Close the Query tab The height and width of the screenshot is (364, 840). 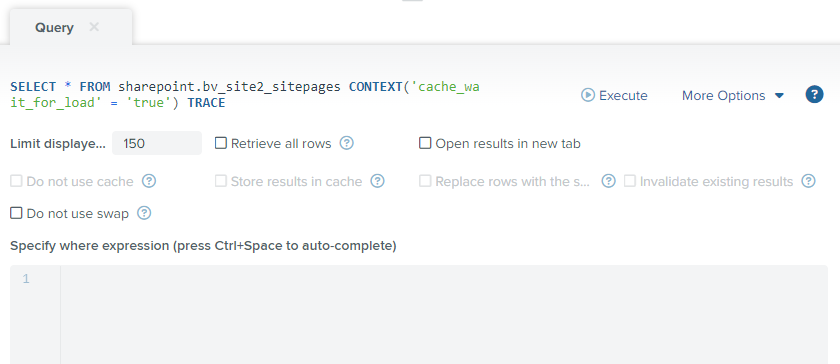(94, 27)
